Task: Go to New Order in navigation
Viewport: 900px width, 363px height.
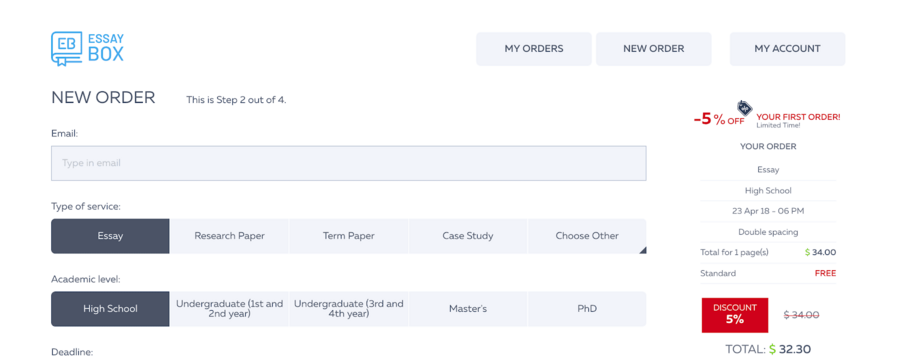Action: [x=654, y=49]
